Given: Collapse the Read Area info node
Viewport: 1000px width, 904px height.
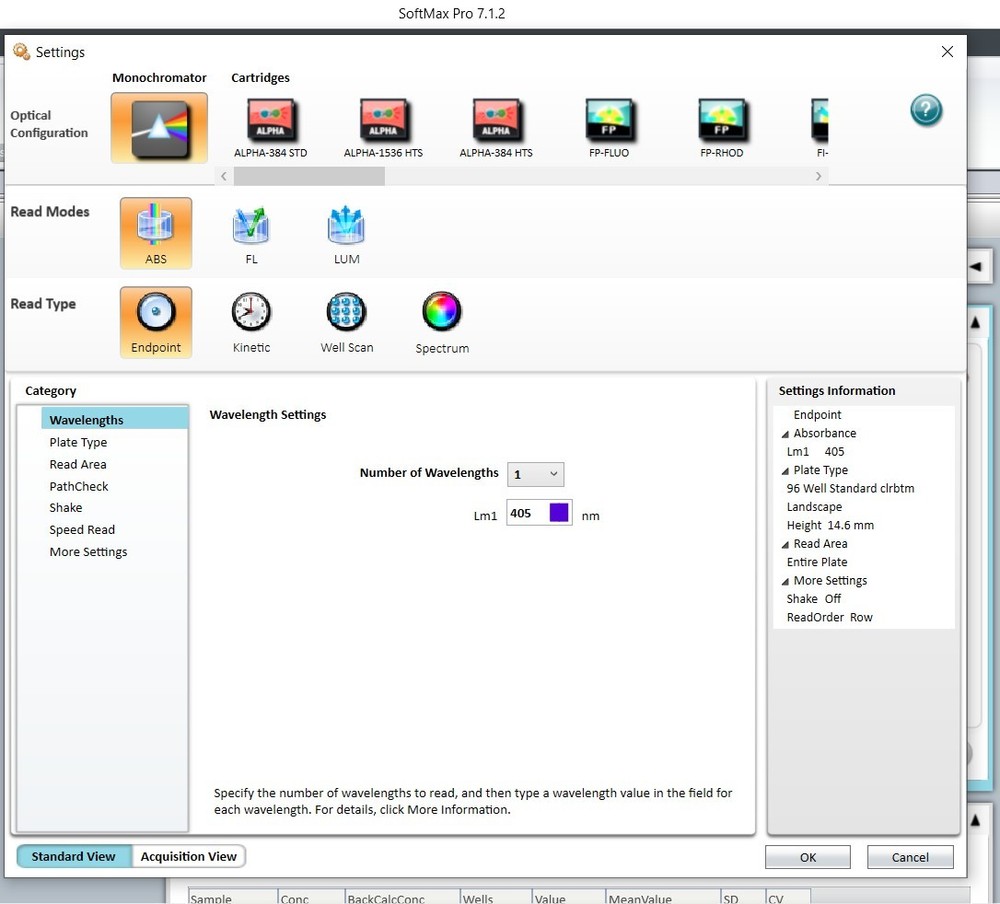Looking at the screenshot, I should pos(785,545).
